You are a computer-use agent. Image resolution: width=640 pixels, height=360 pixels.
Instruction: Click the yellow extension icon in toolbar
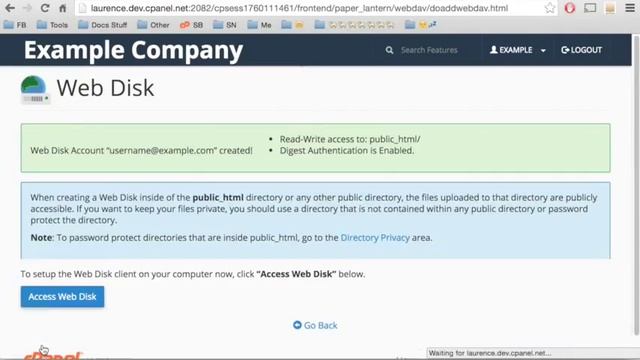pyautogui.click(x=610, y=8)
